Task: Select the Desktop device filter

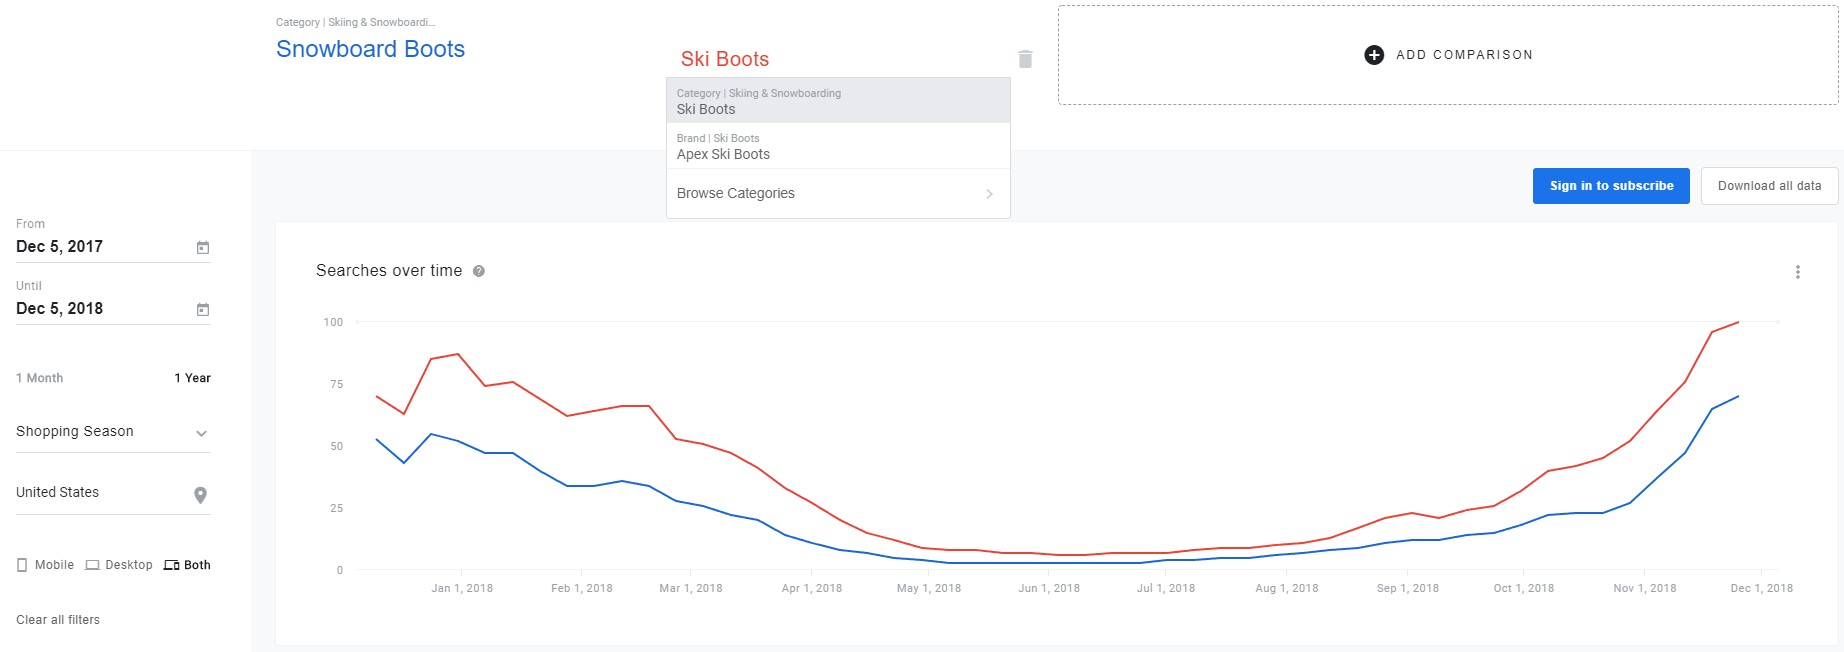Action: pyautogui.click(x=119, y=565)
